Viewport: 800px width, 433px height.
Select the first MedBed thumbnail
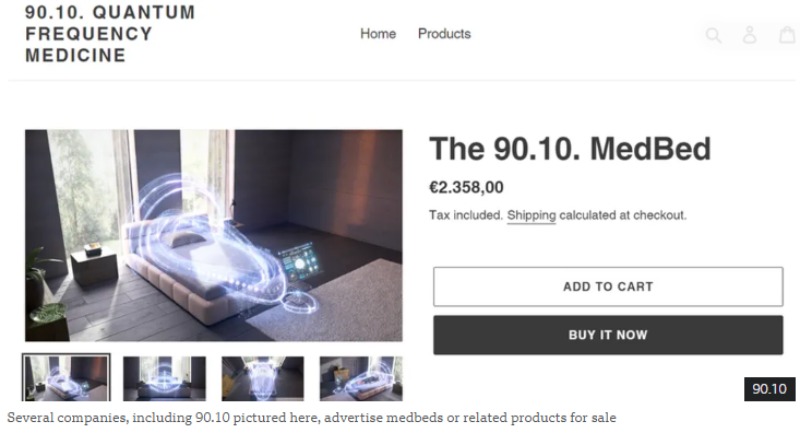coord(66,378)
